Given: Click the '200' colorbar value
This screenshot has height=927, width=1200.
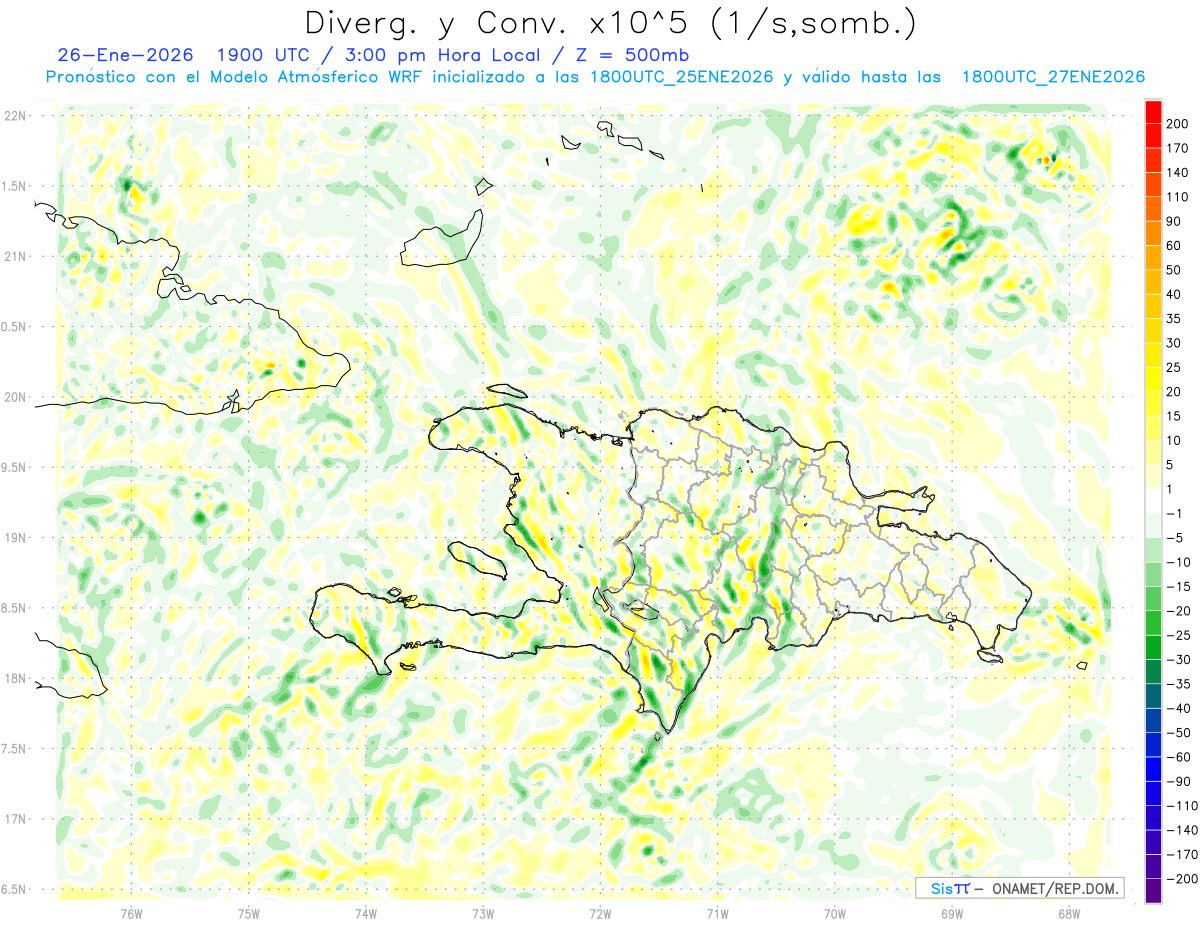Looking at the screenshot, I should click(1179, 123).
